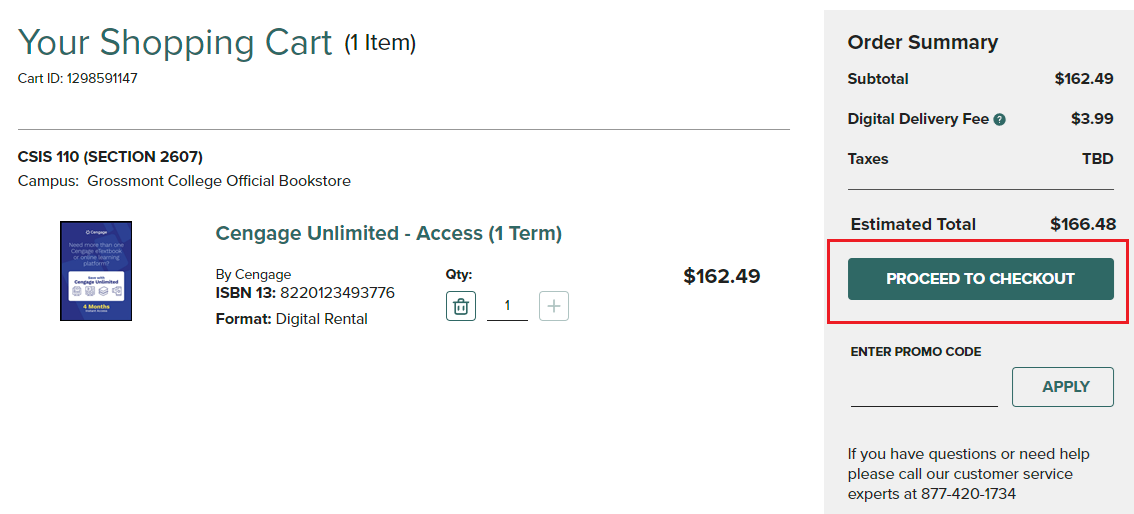Click the Apply promo code button
The image size is (1134, 514).
[1062, 387]
